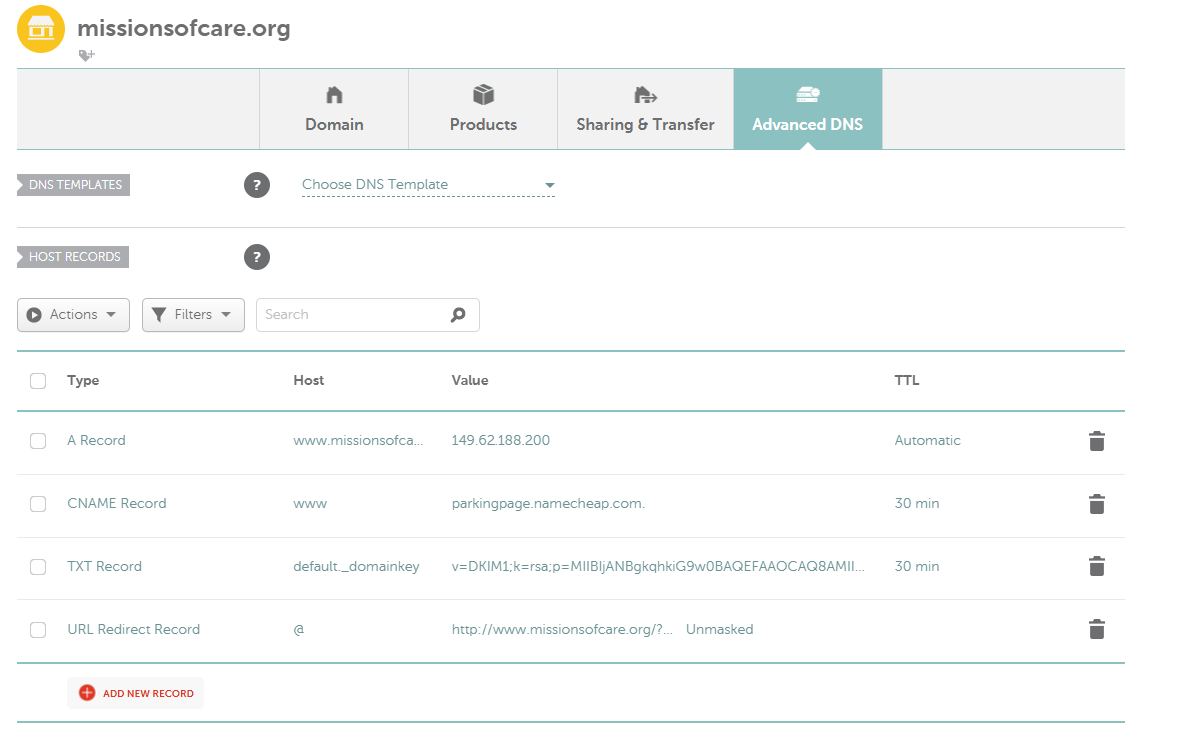Click the host default._domainkey
1183x741 pixels.
coord(356,566)
